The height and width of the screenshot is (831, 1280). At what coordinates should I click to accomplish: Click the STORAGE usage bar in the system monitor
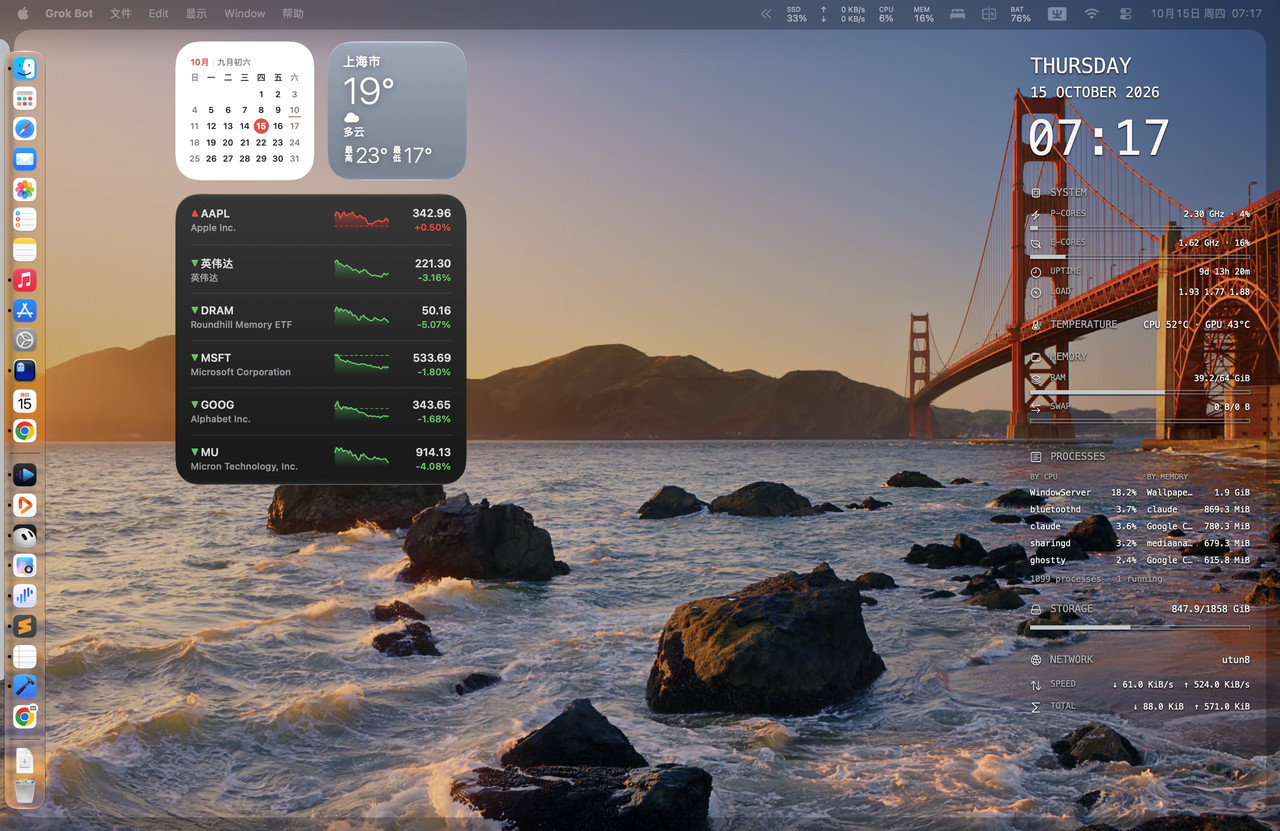click(x=1139, y=628)
